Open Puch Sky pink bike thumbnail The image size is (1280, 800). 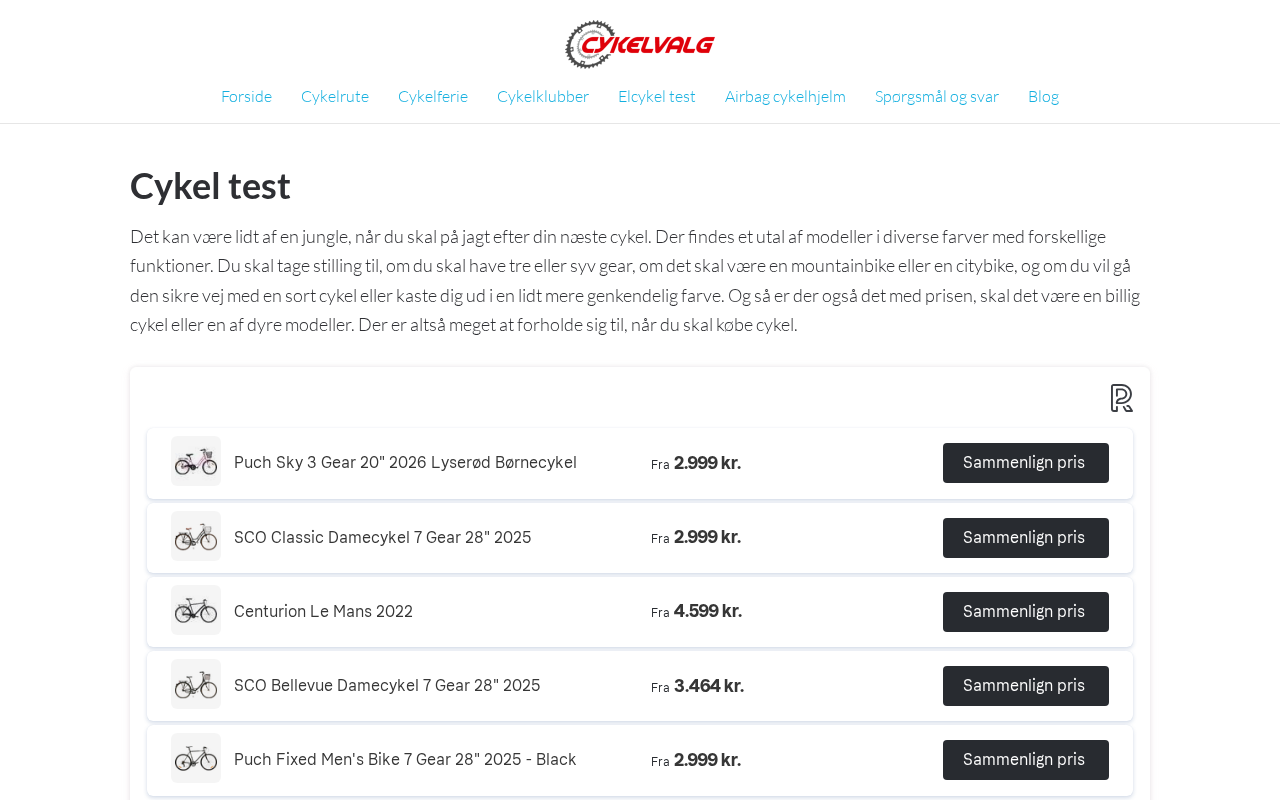click(196, 461)
